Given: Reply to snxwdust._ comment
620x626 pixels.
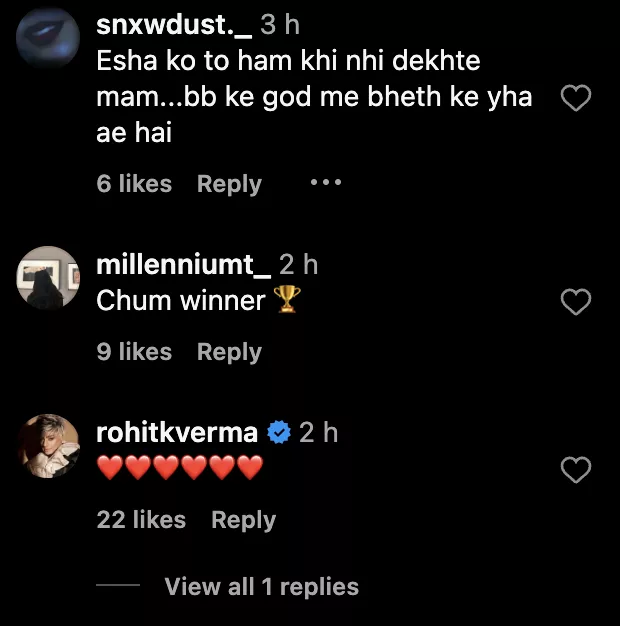Looking at the screenshot, I should [229, 184].
